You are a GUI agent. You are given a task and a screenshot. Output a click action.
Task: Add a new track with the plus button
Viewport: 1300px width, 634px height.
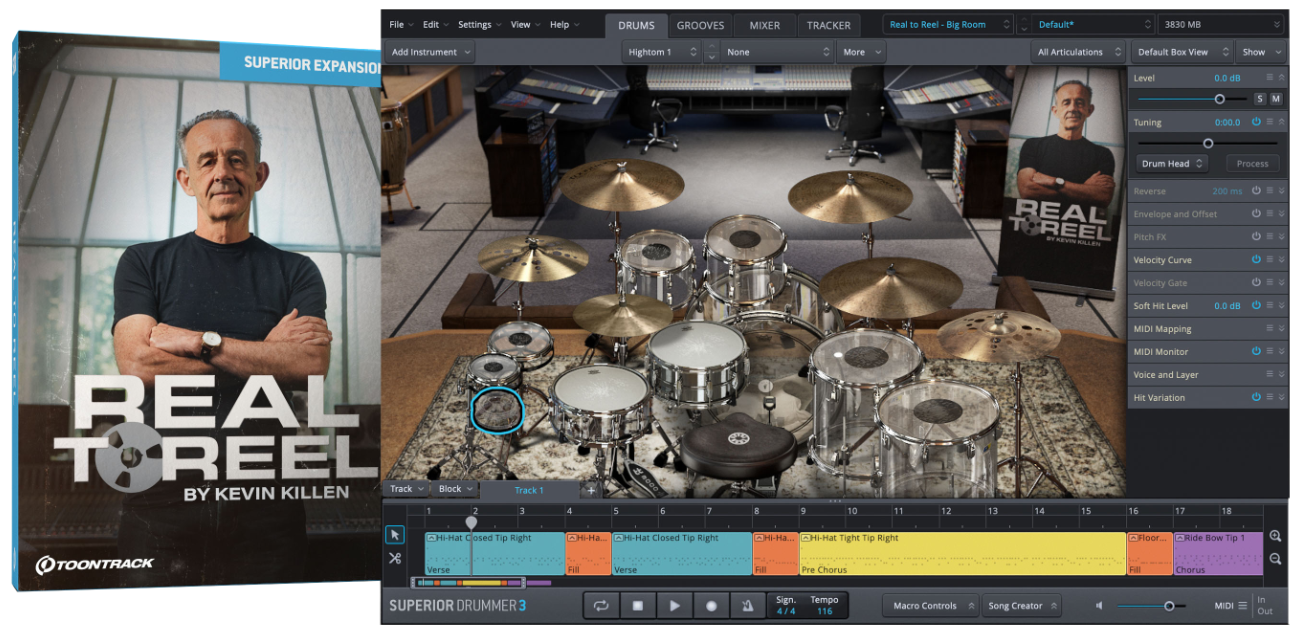point(590,490)
